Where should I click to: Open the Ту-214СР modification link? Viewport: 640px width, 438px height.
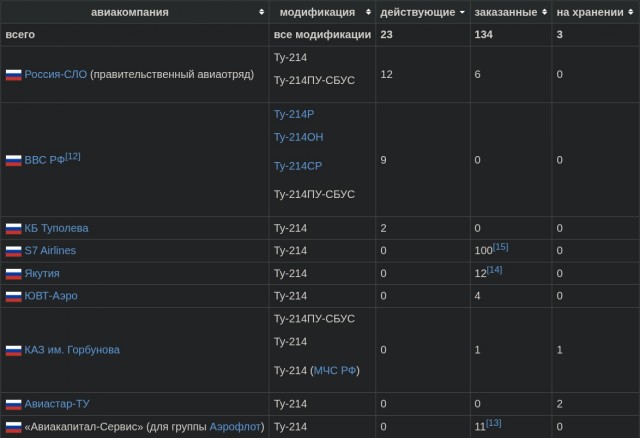coord(298,166)
